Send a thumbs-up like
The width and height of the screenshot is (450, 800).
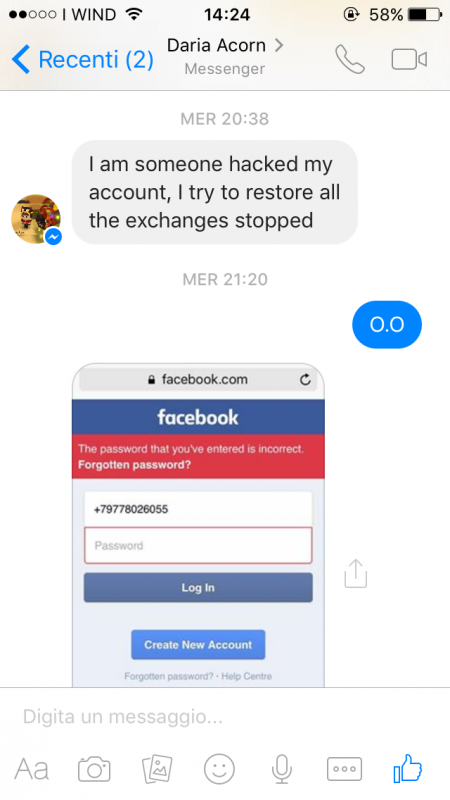click(408, 768)
